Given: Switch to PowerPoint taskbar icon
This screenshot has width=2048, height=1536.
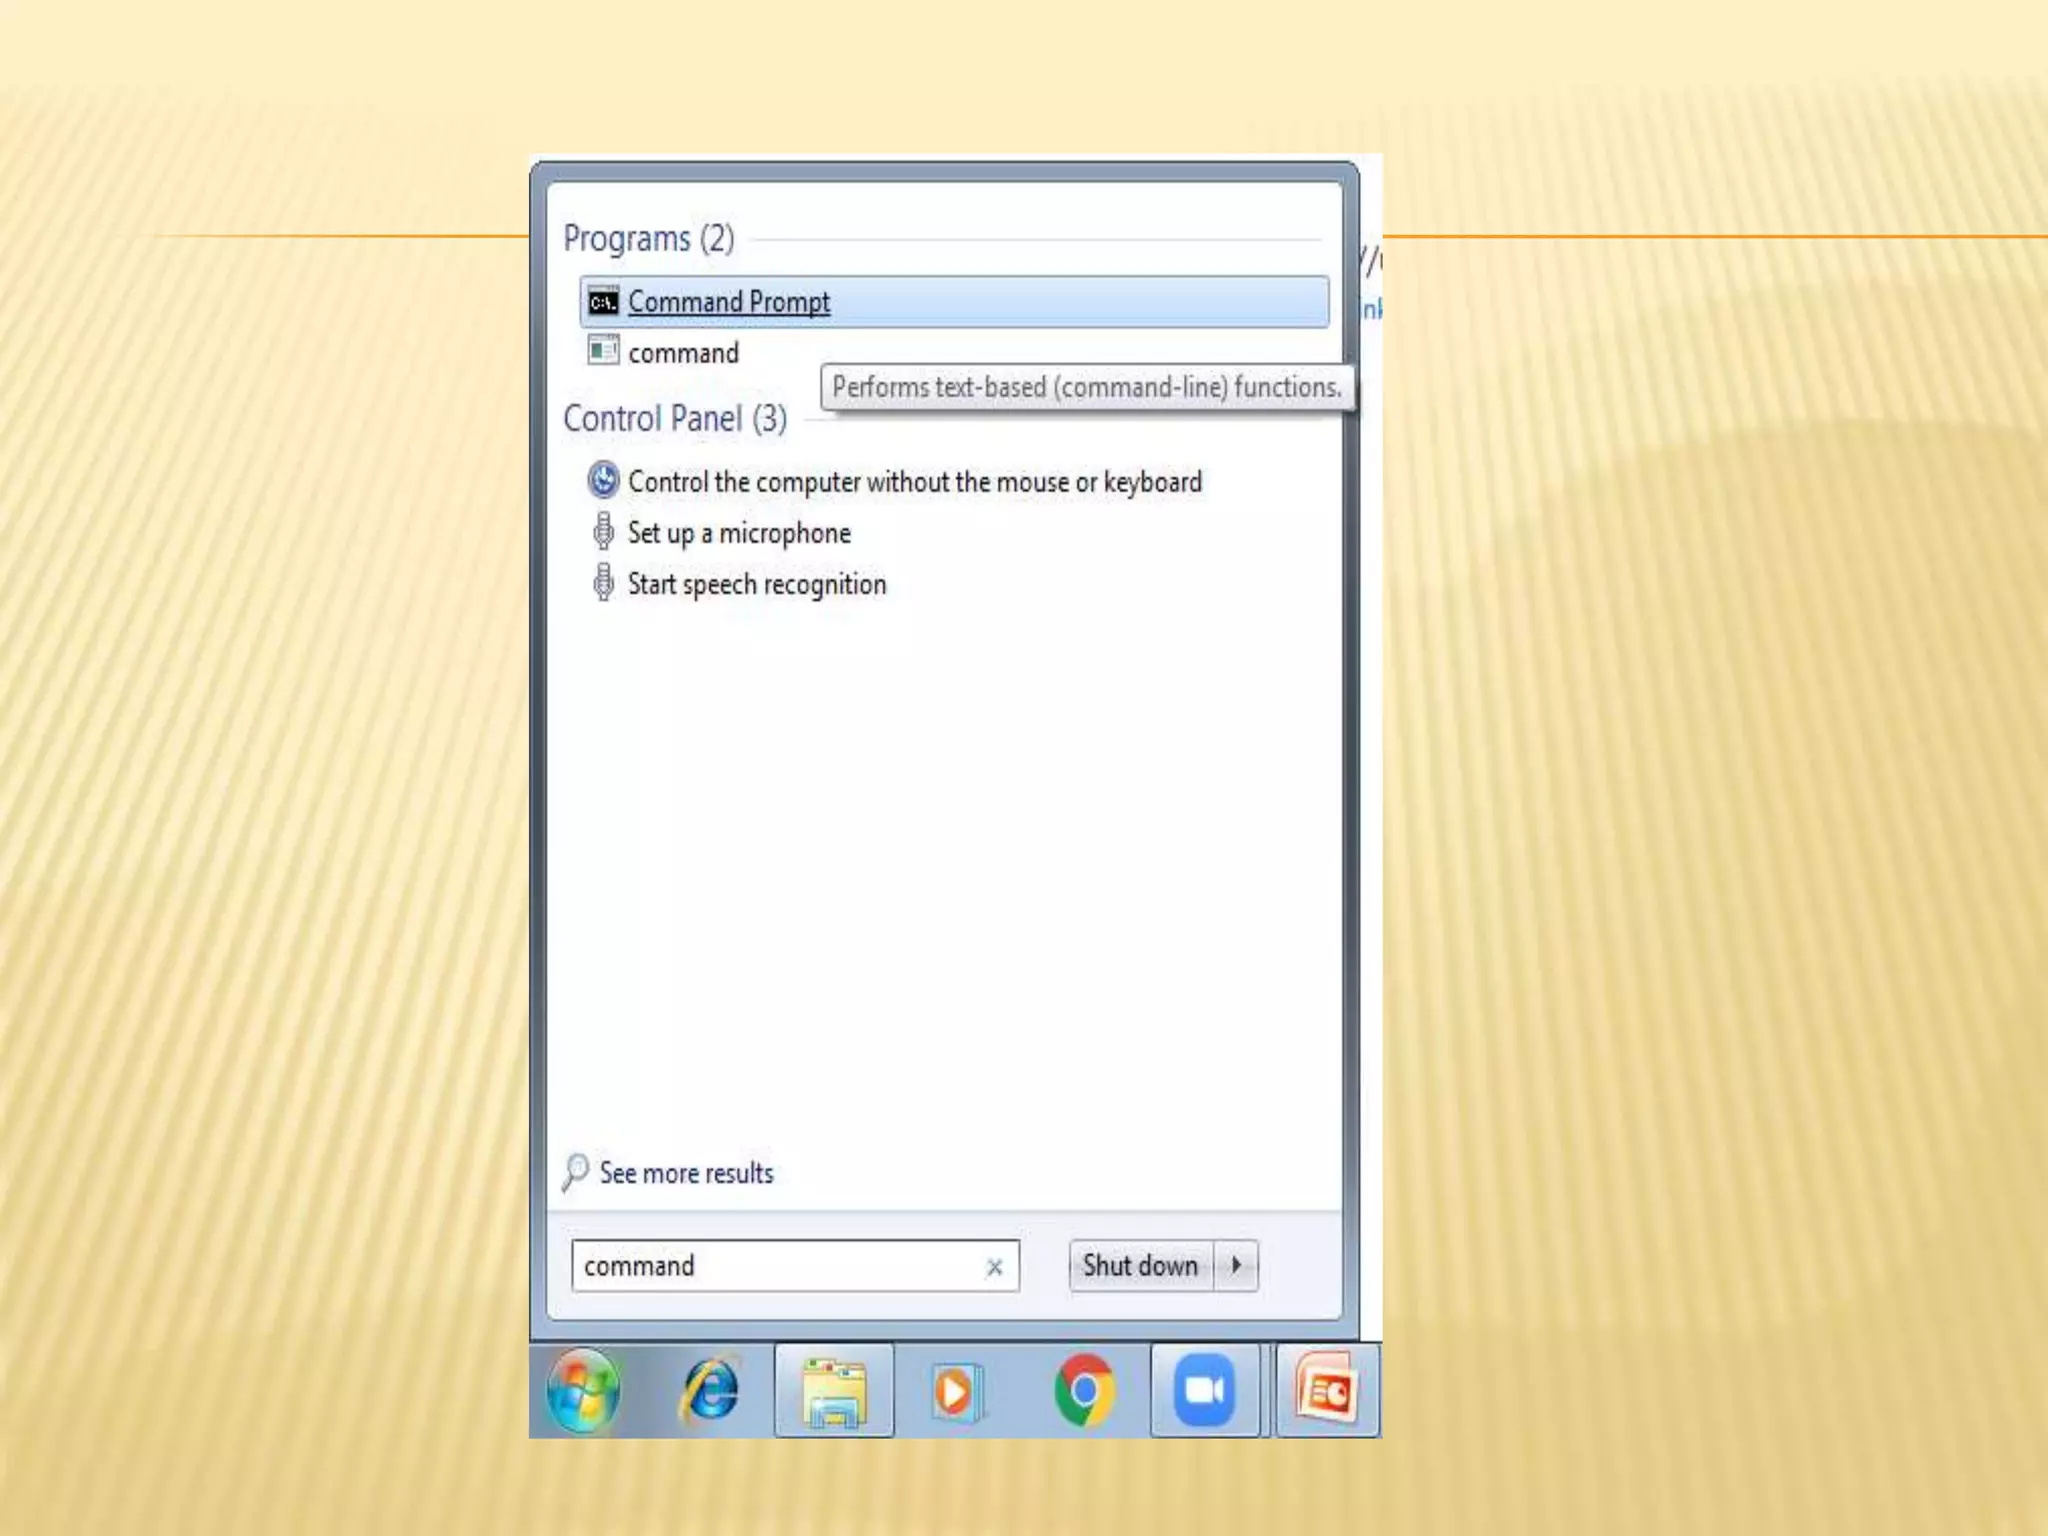Looking at the screenshot, I should click(1327, 1391).
